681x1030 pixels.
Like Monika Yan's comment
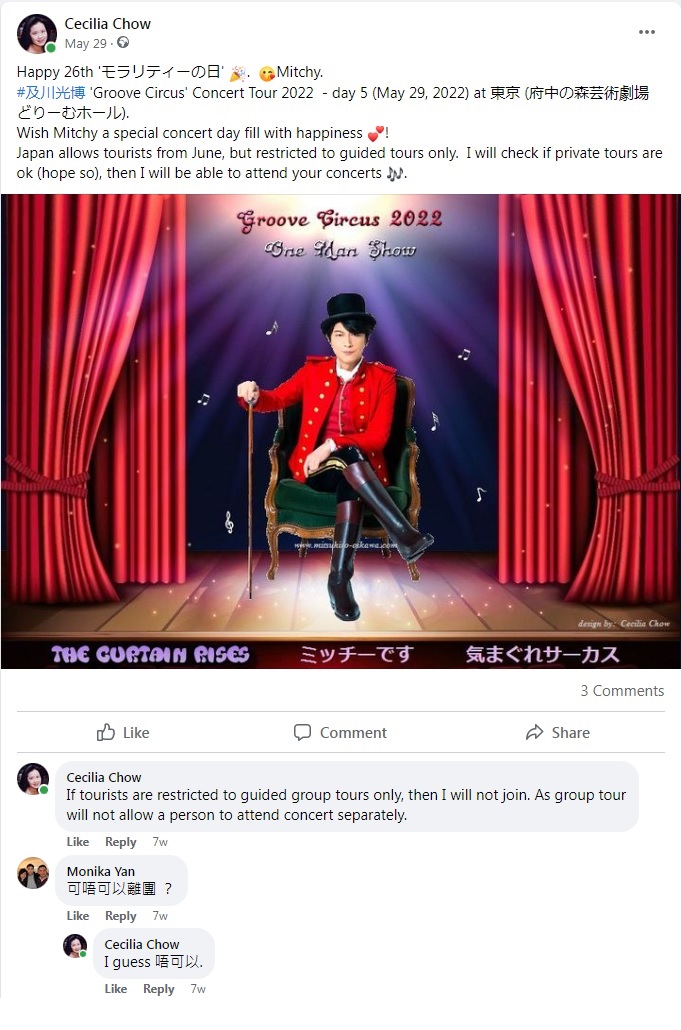(x=77, y=916)
